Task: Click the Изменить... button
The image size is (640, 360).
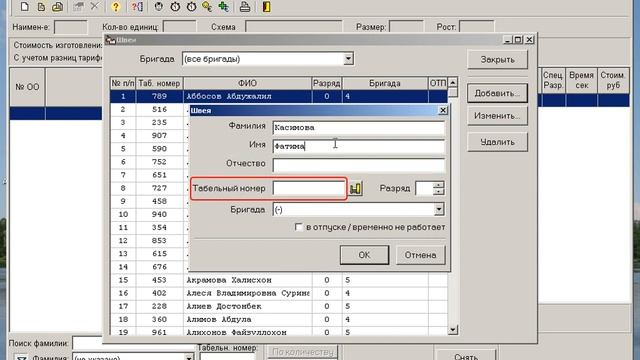Action: [497, 116]
